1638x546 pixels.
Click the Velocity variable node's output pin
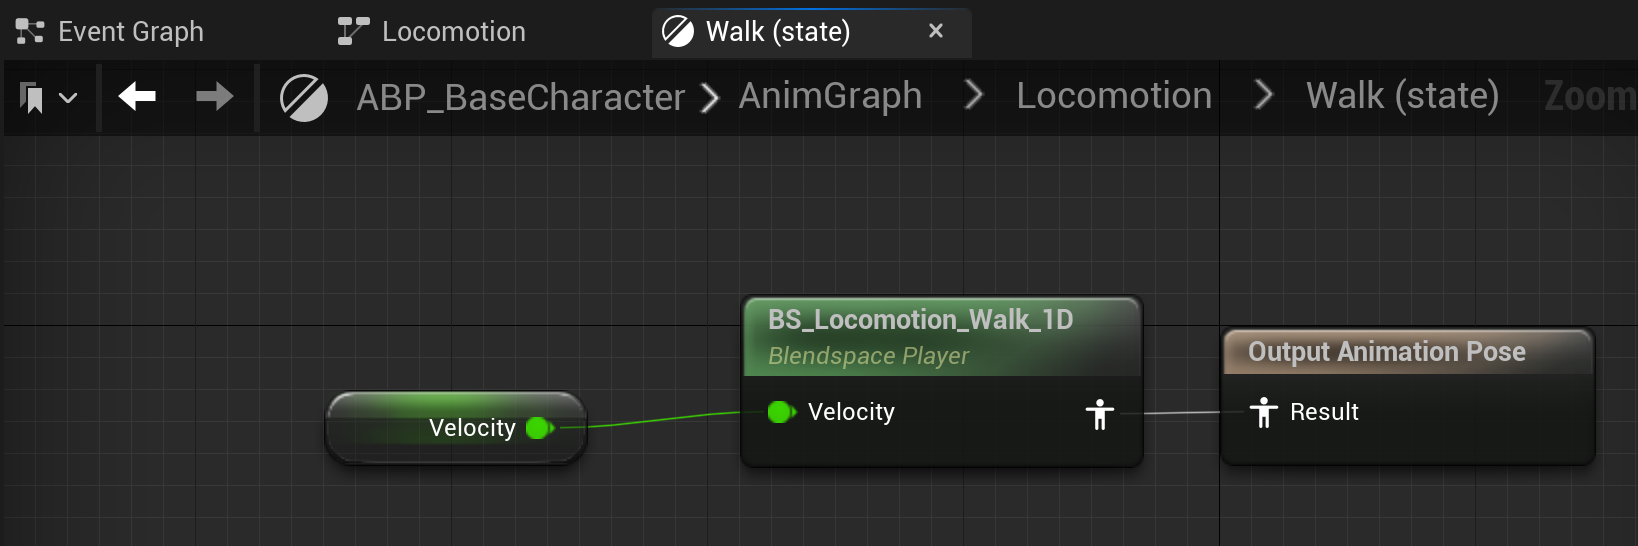tap(540, 428)
